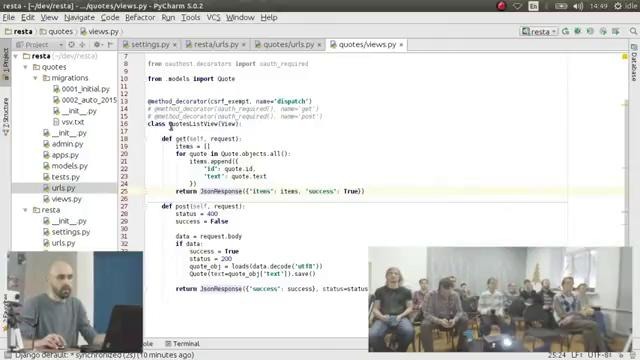Open the resta run configuration dropdown
Screen dimensions: 640x360
click(539, 31)
